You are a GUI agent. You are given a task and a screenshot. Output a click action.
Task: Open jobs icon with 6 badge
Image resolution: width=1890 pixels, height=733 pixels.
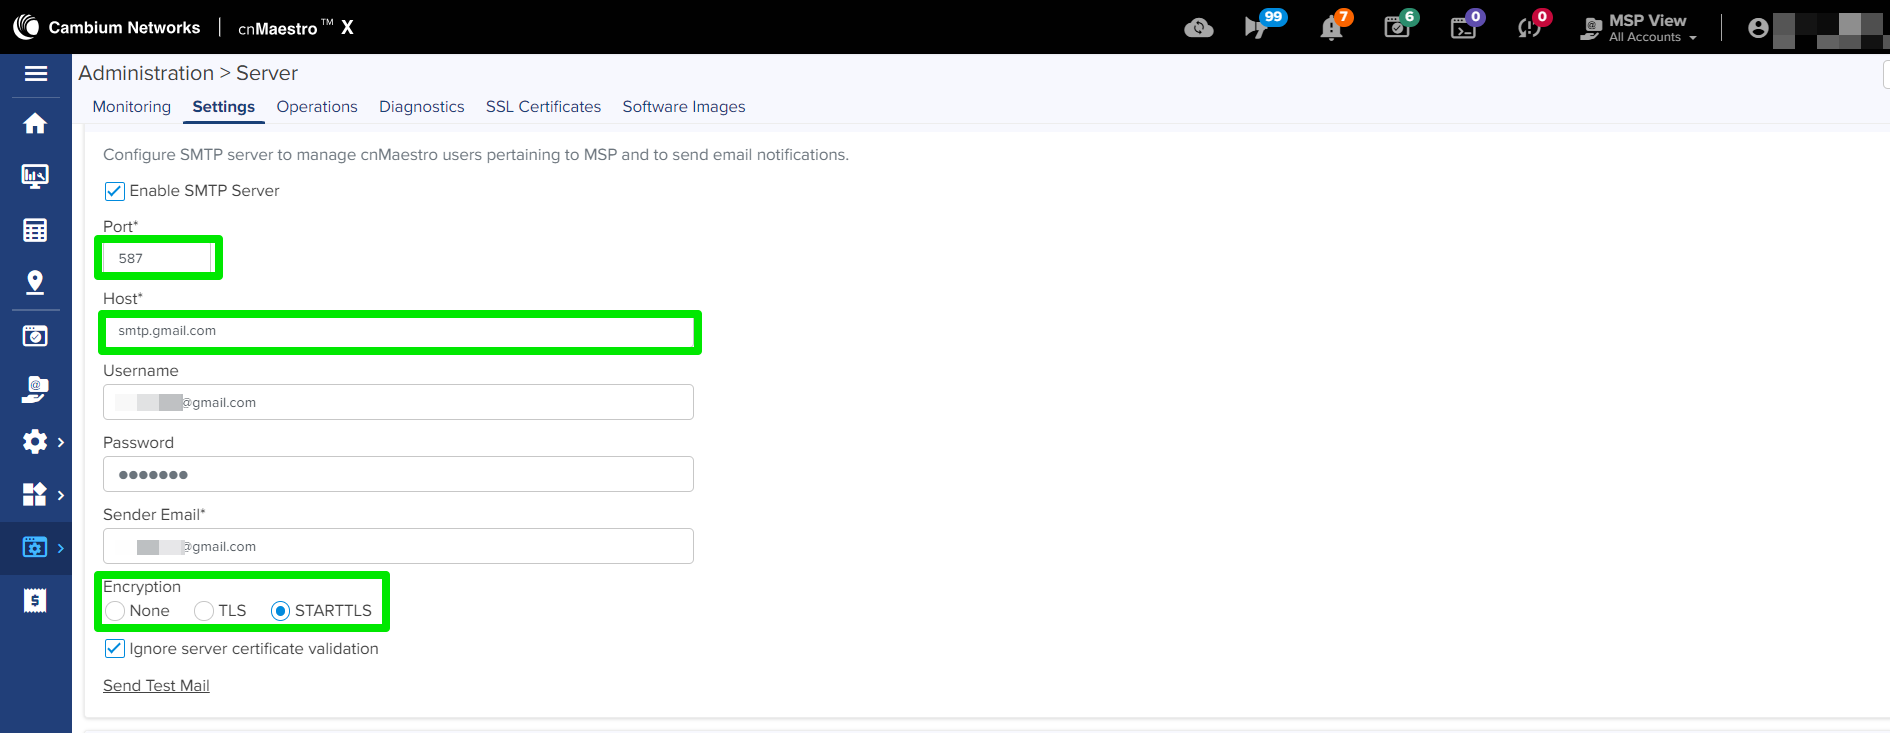1399,26
